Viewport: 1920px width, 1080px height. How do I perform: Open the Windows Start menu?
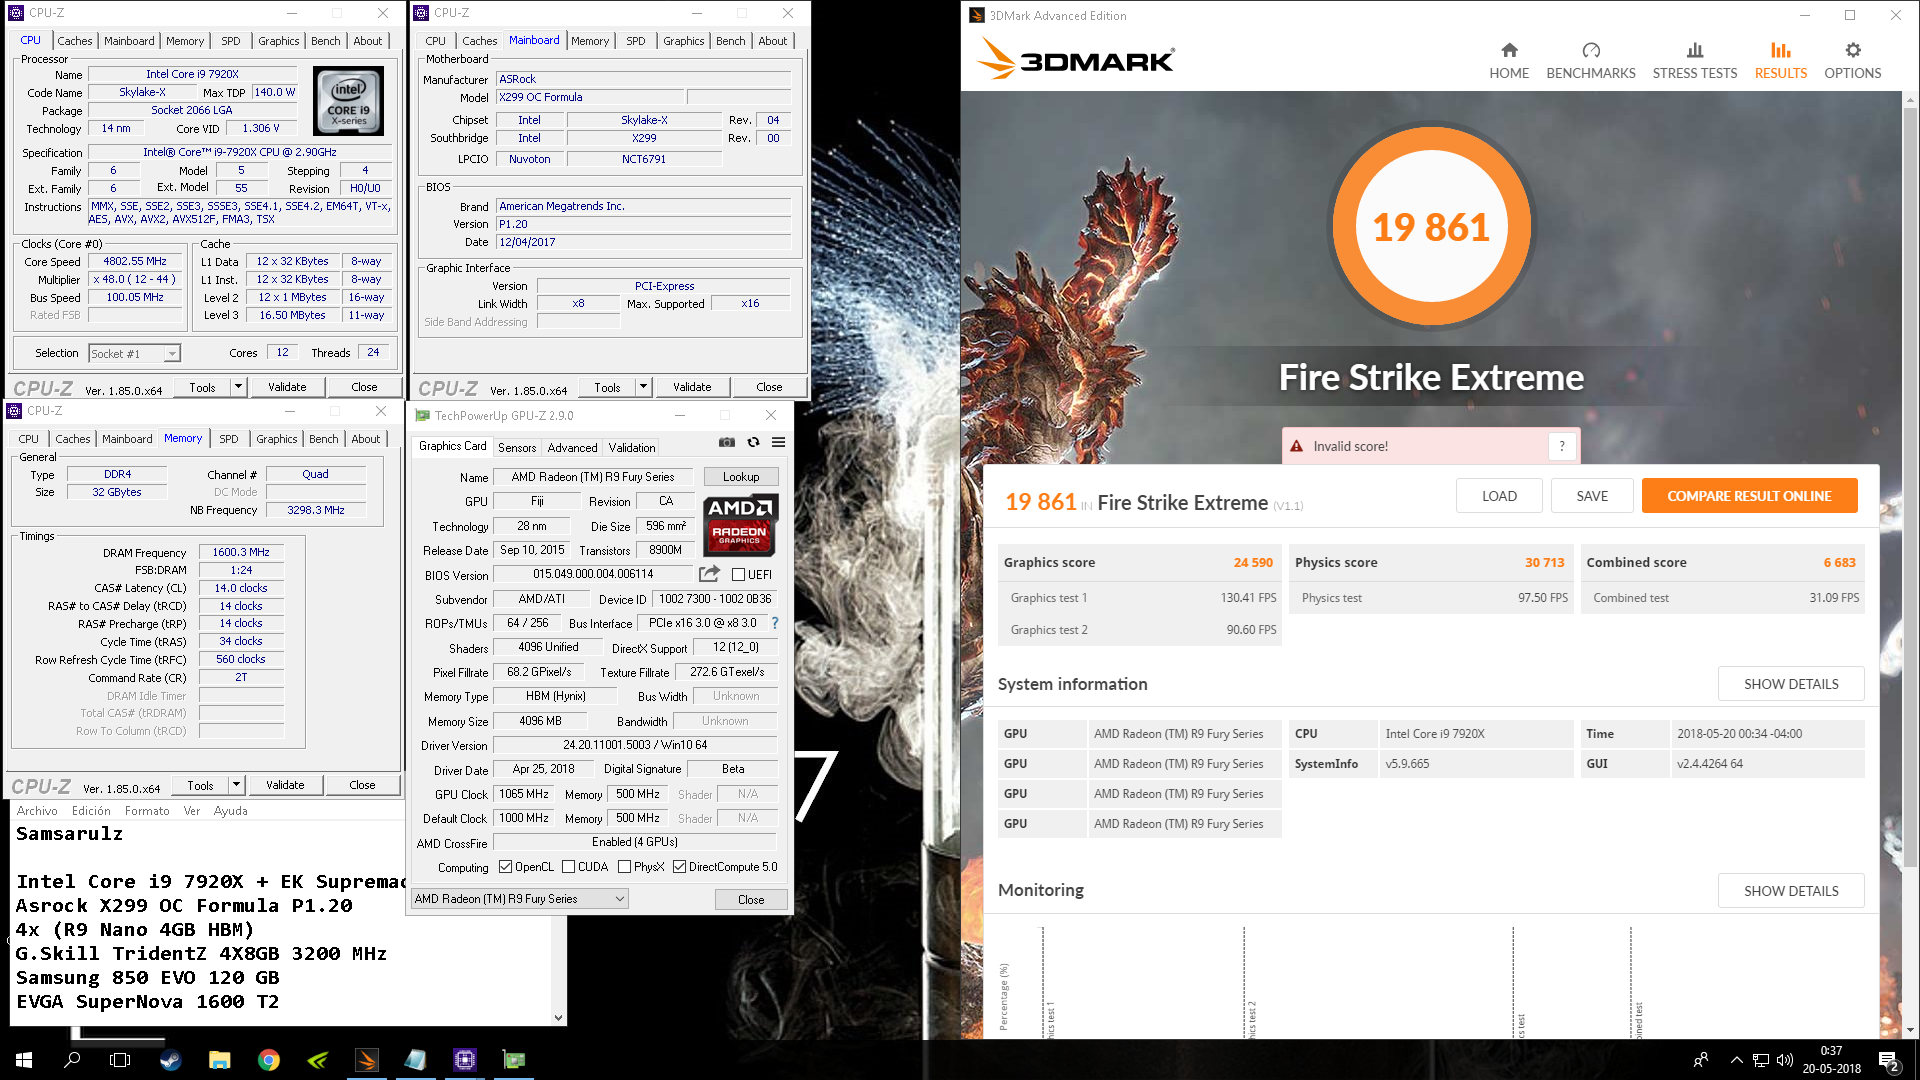(24, 1060)
